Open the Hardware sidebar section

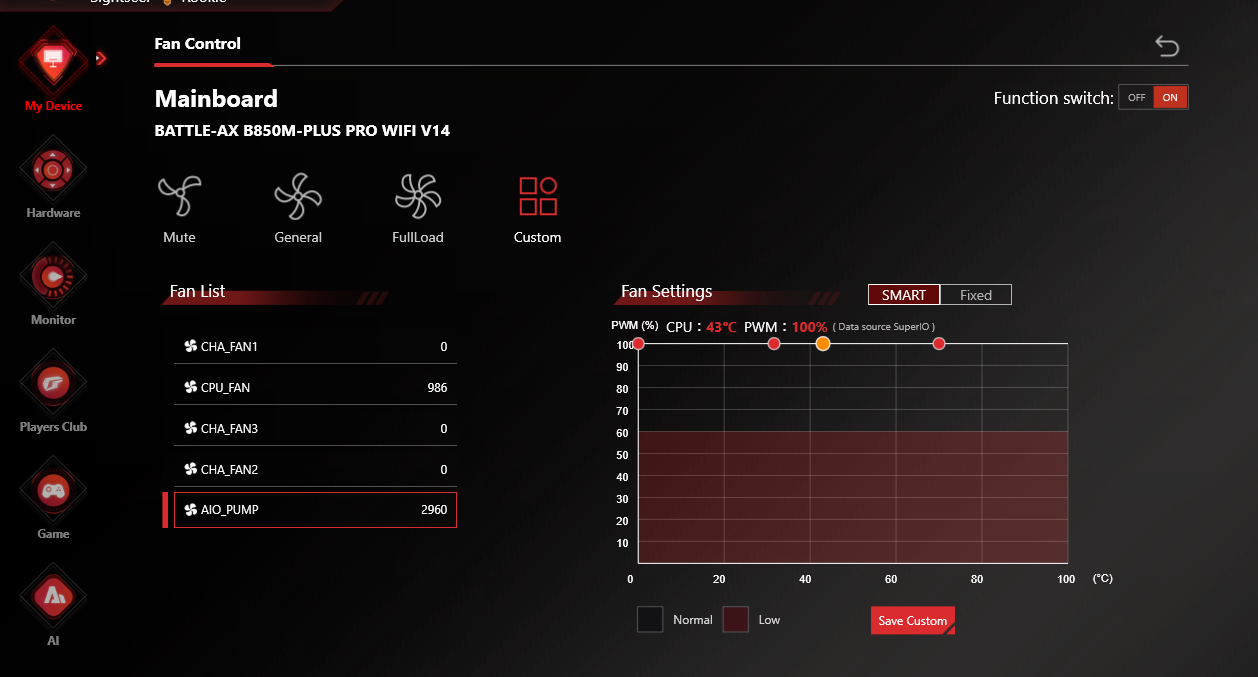coord(53,178)
